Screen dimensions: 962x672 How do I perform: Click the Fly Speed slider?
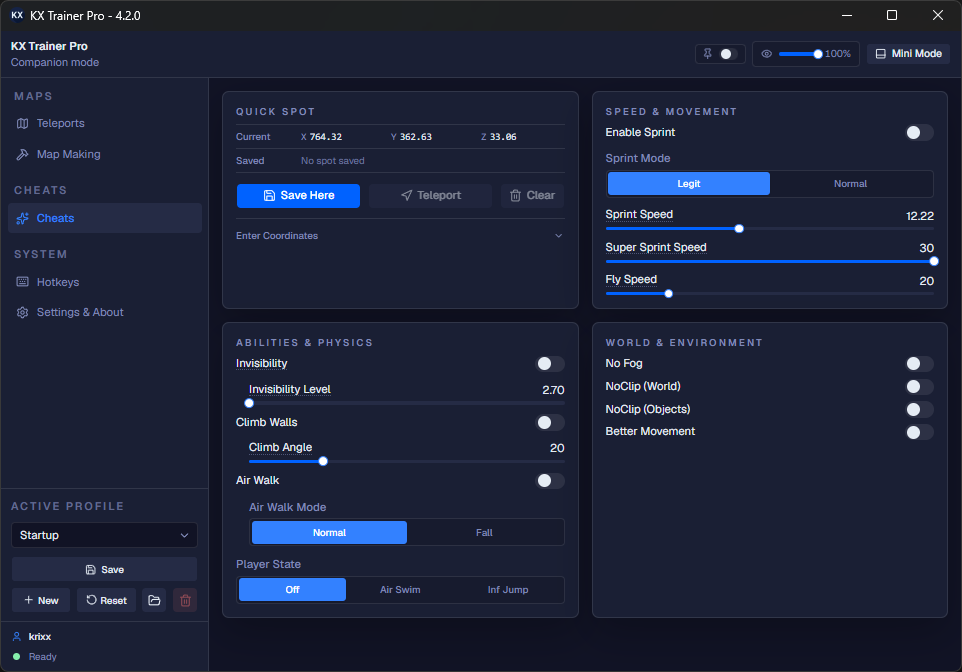coord(769,294)
